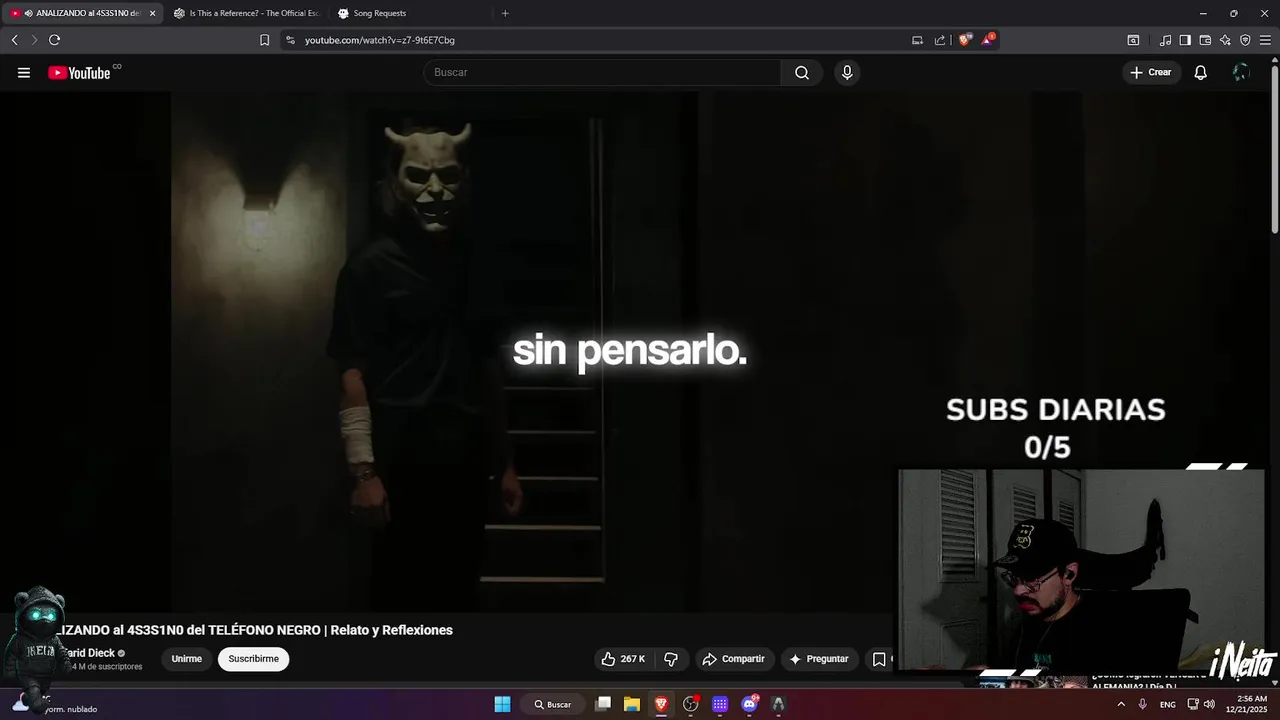Viewport: 1280px width, 720px height.
Task: View site information icon beside URL
Action: (x=290, y=40)
